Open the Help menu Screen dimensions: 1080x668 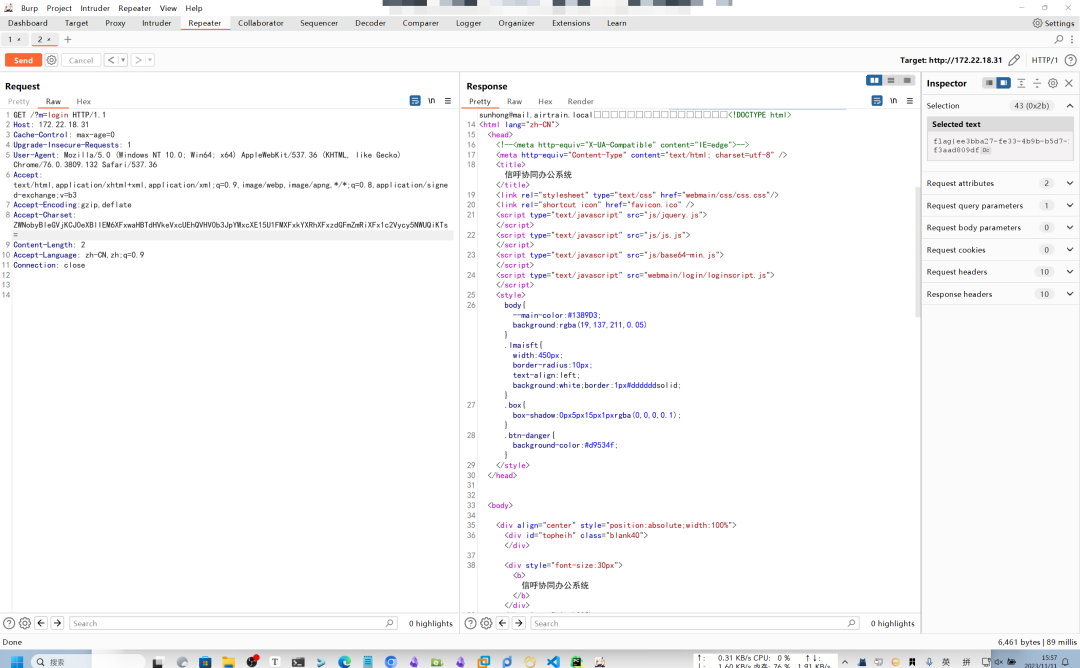pos(194,8)
